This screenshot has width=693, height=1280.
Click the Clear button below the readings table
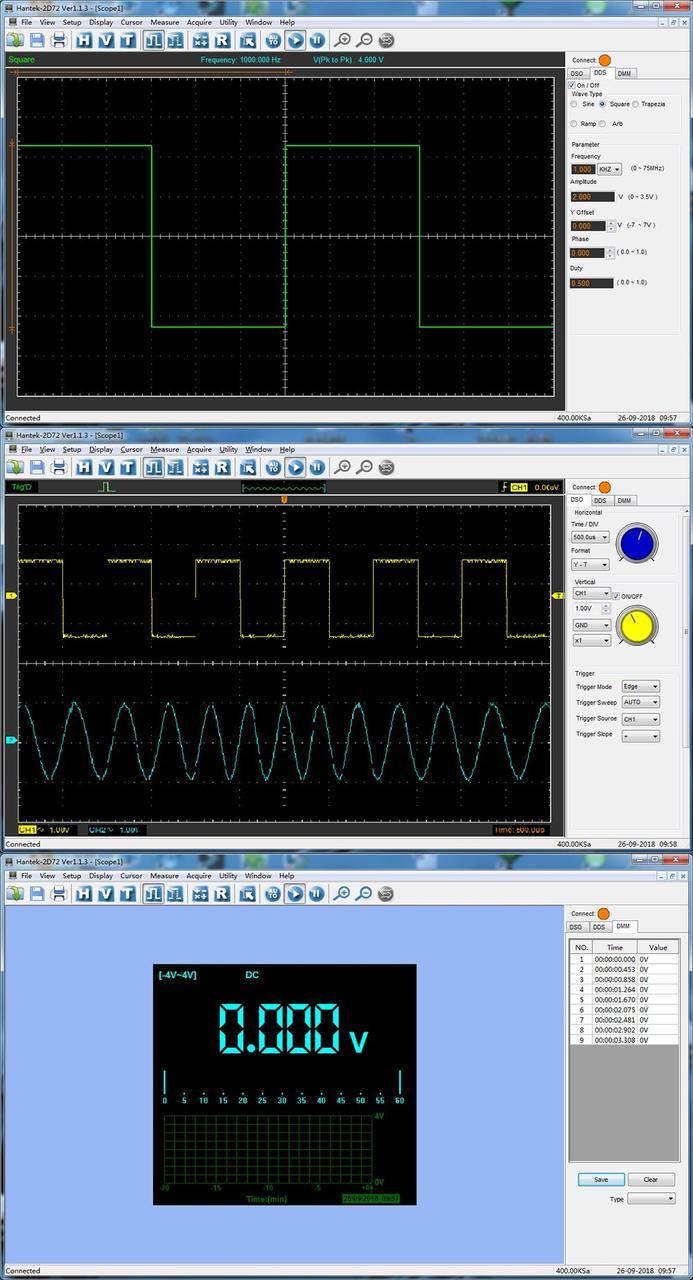[x=651, y=1180]
